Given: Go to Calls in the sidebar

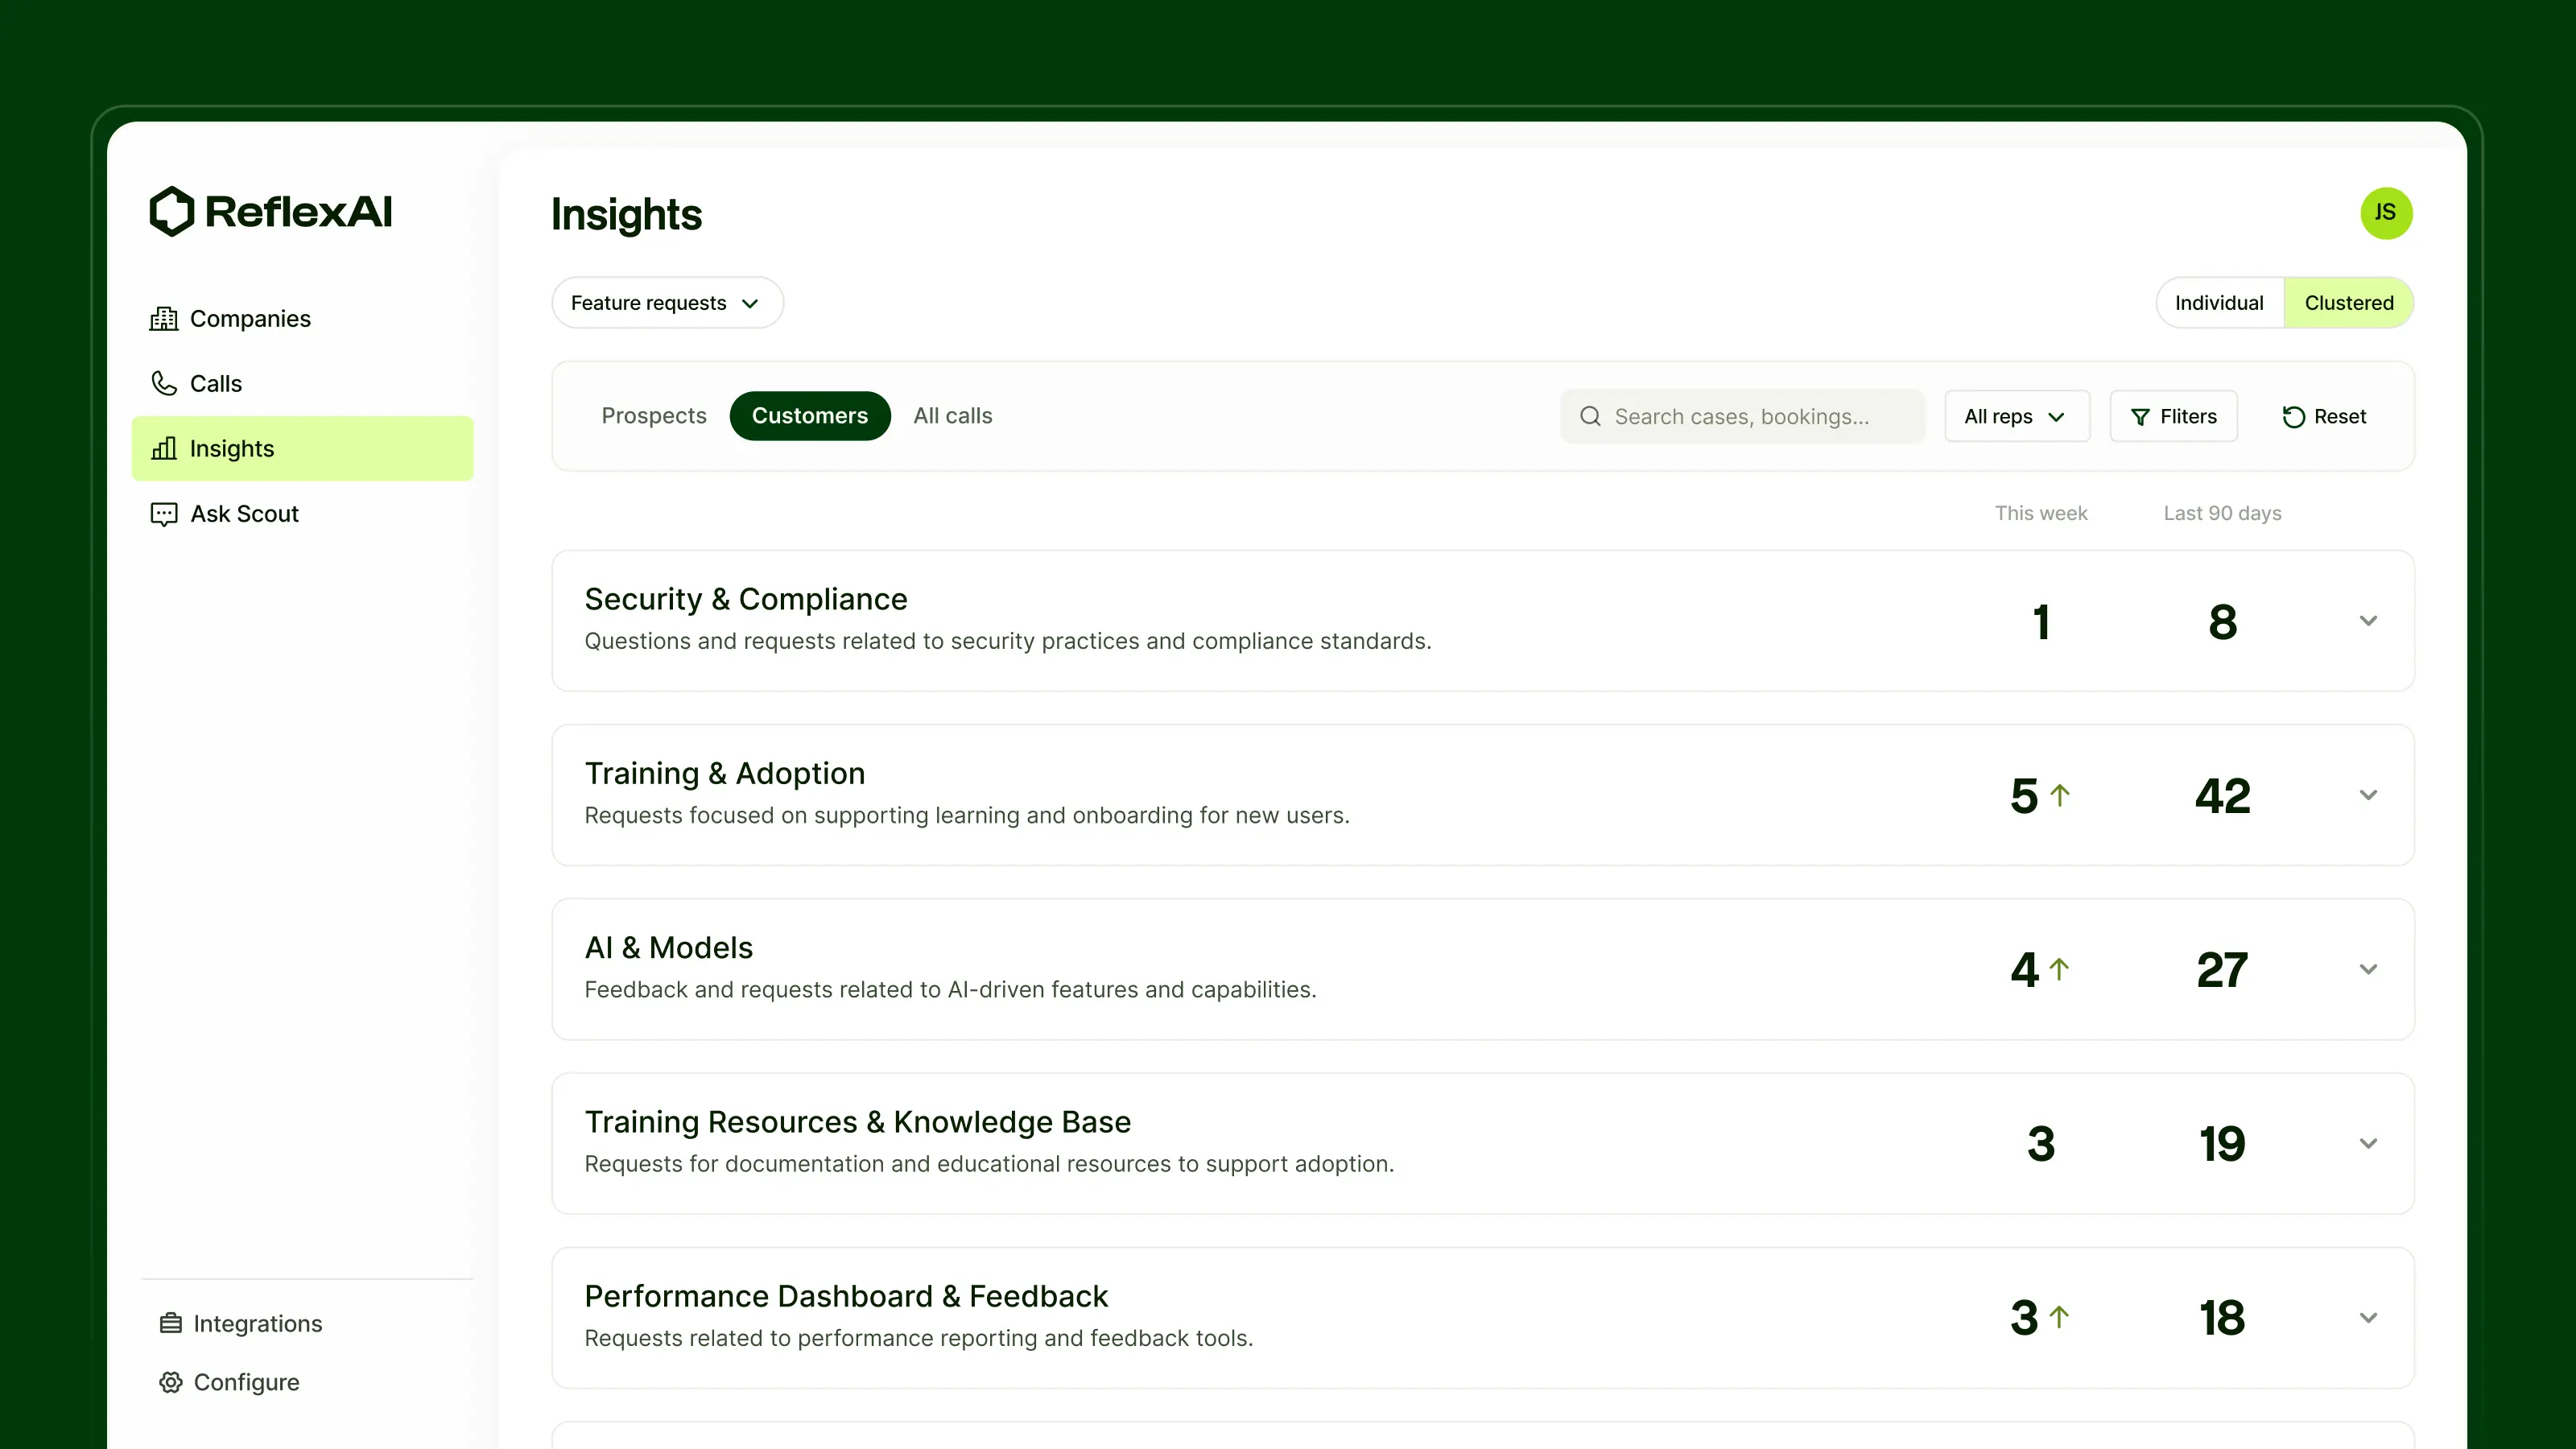Looking at the screenshot, I should (302, 383).
